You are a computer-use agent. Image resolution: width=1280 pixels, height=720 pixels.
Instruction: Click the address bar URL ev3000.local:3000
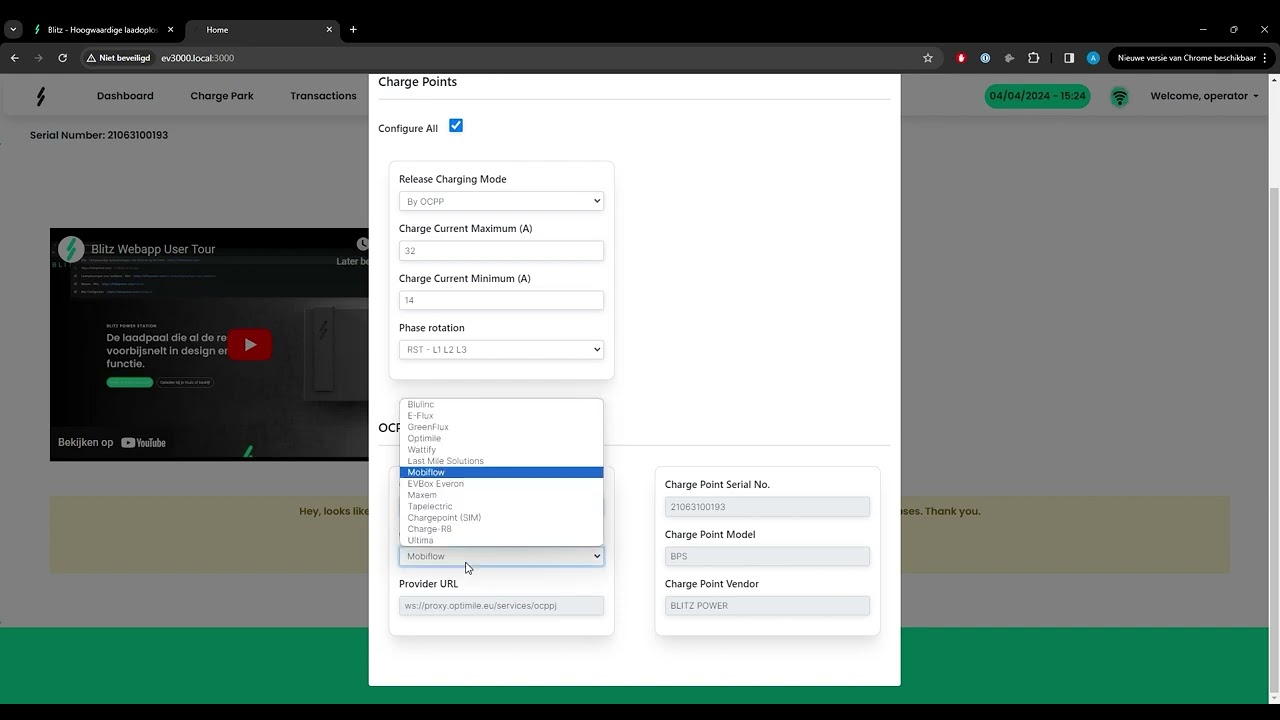[198, 58]
